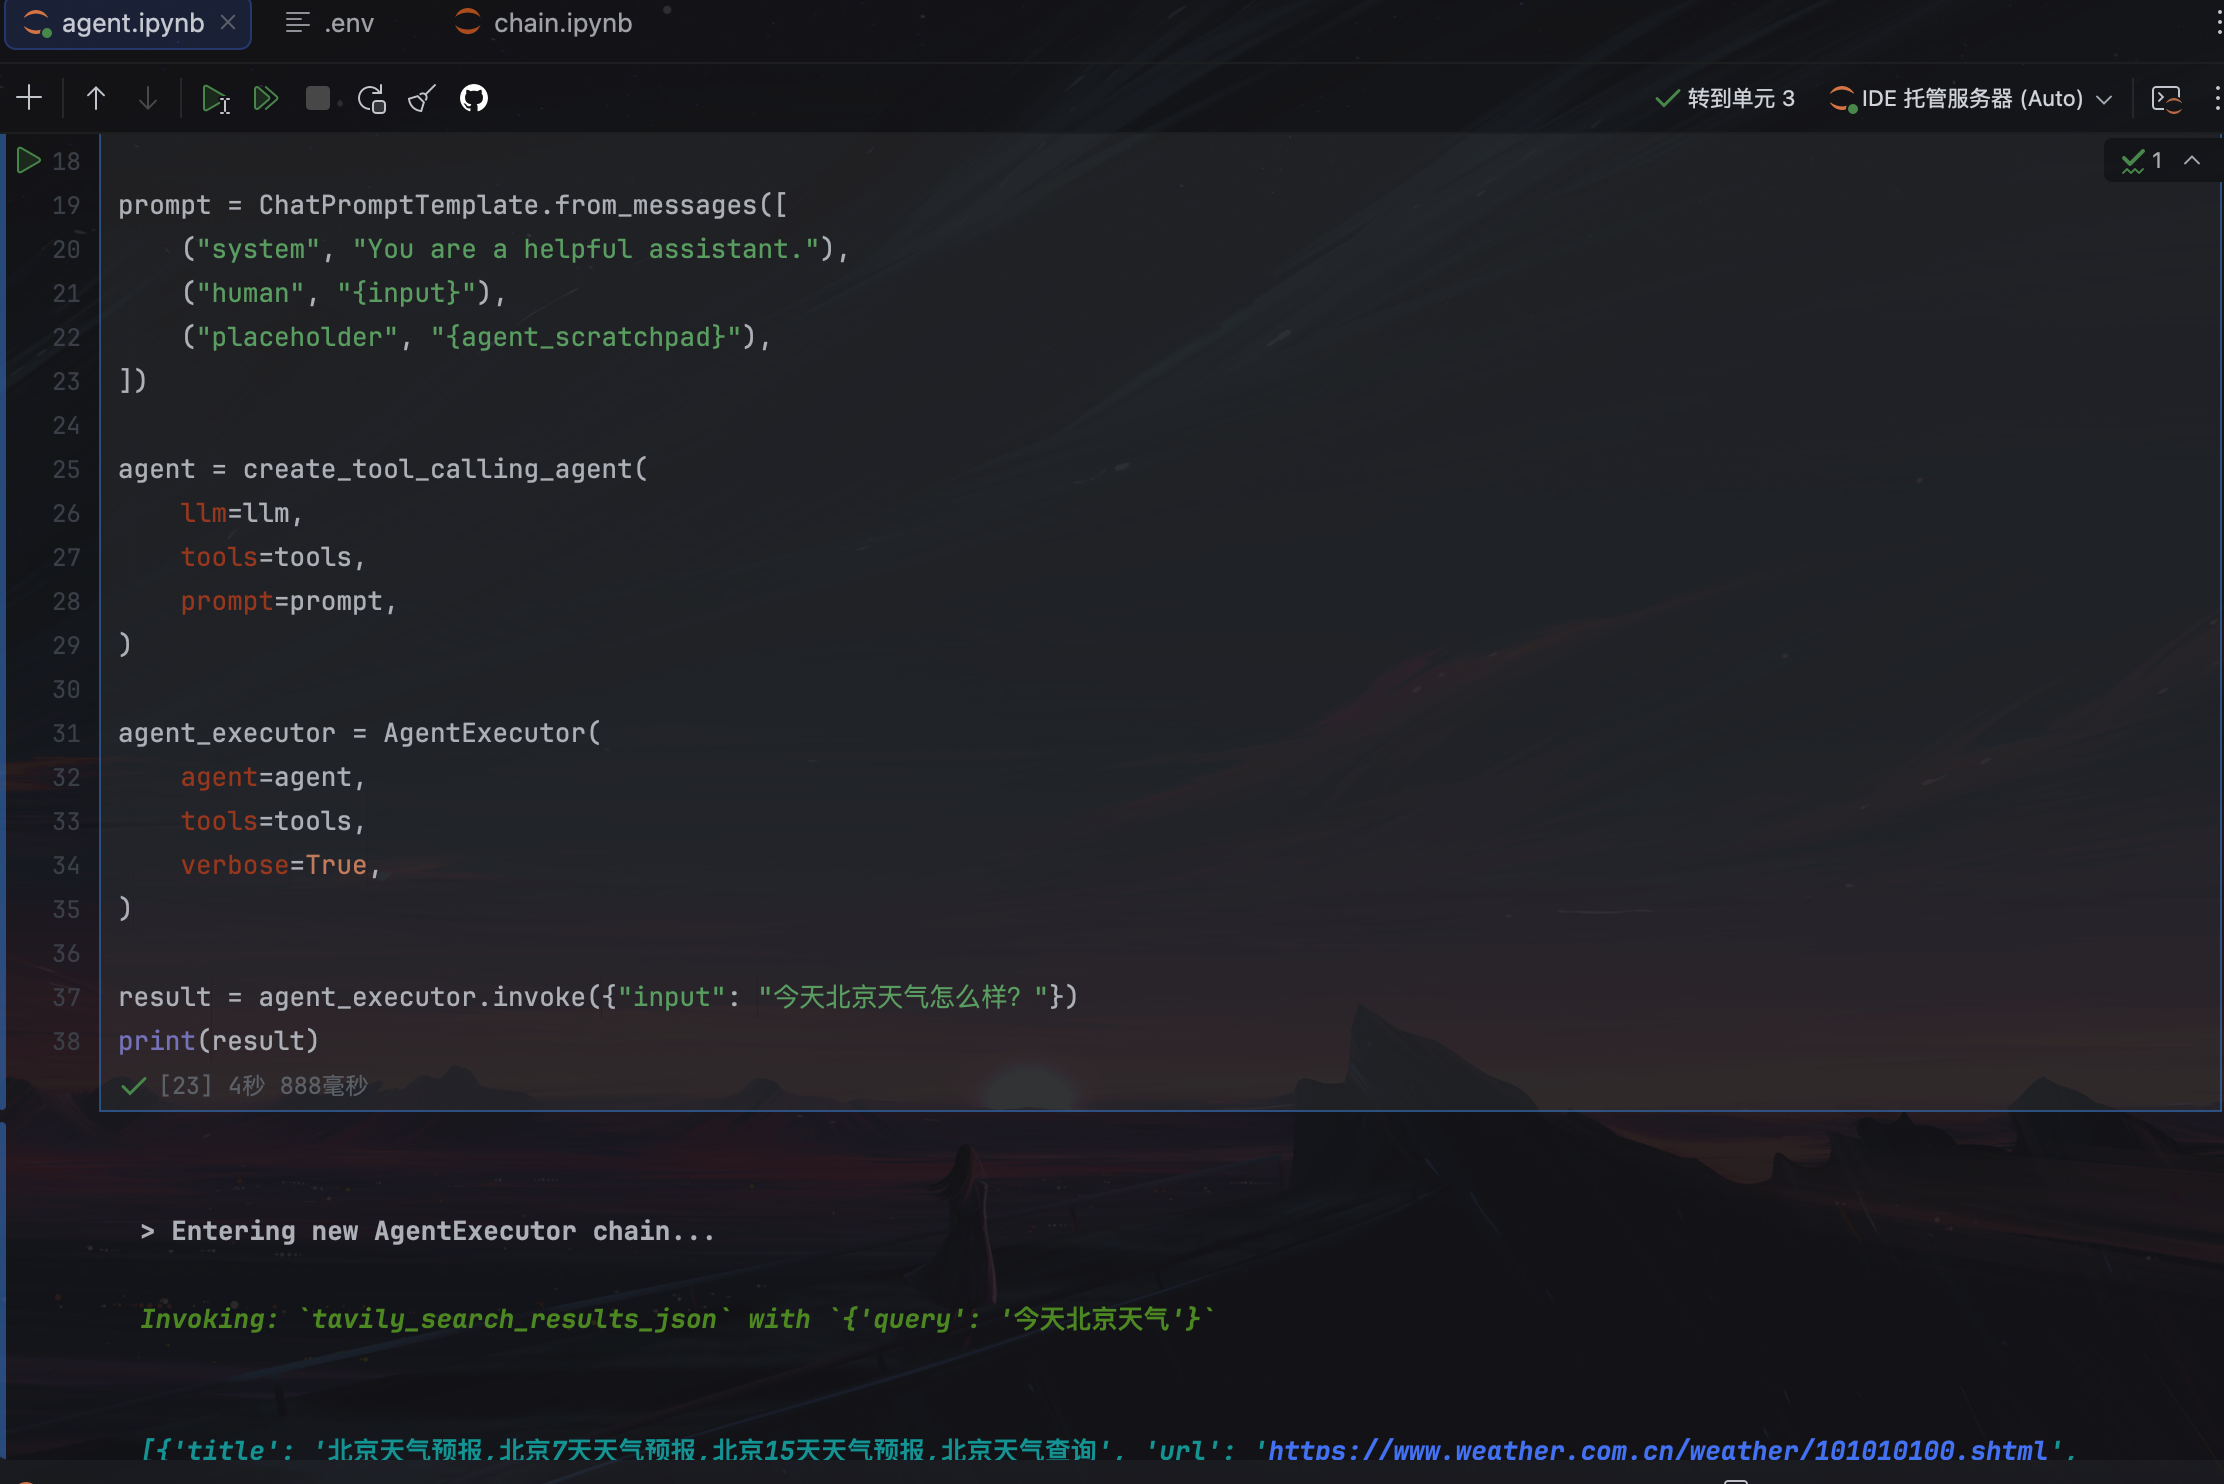
Task: Move cell up with arrow
Action: (96, 98)
